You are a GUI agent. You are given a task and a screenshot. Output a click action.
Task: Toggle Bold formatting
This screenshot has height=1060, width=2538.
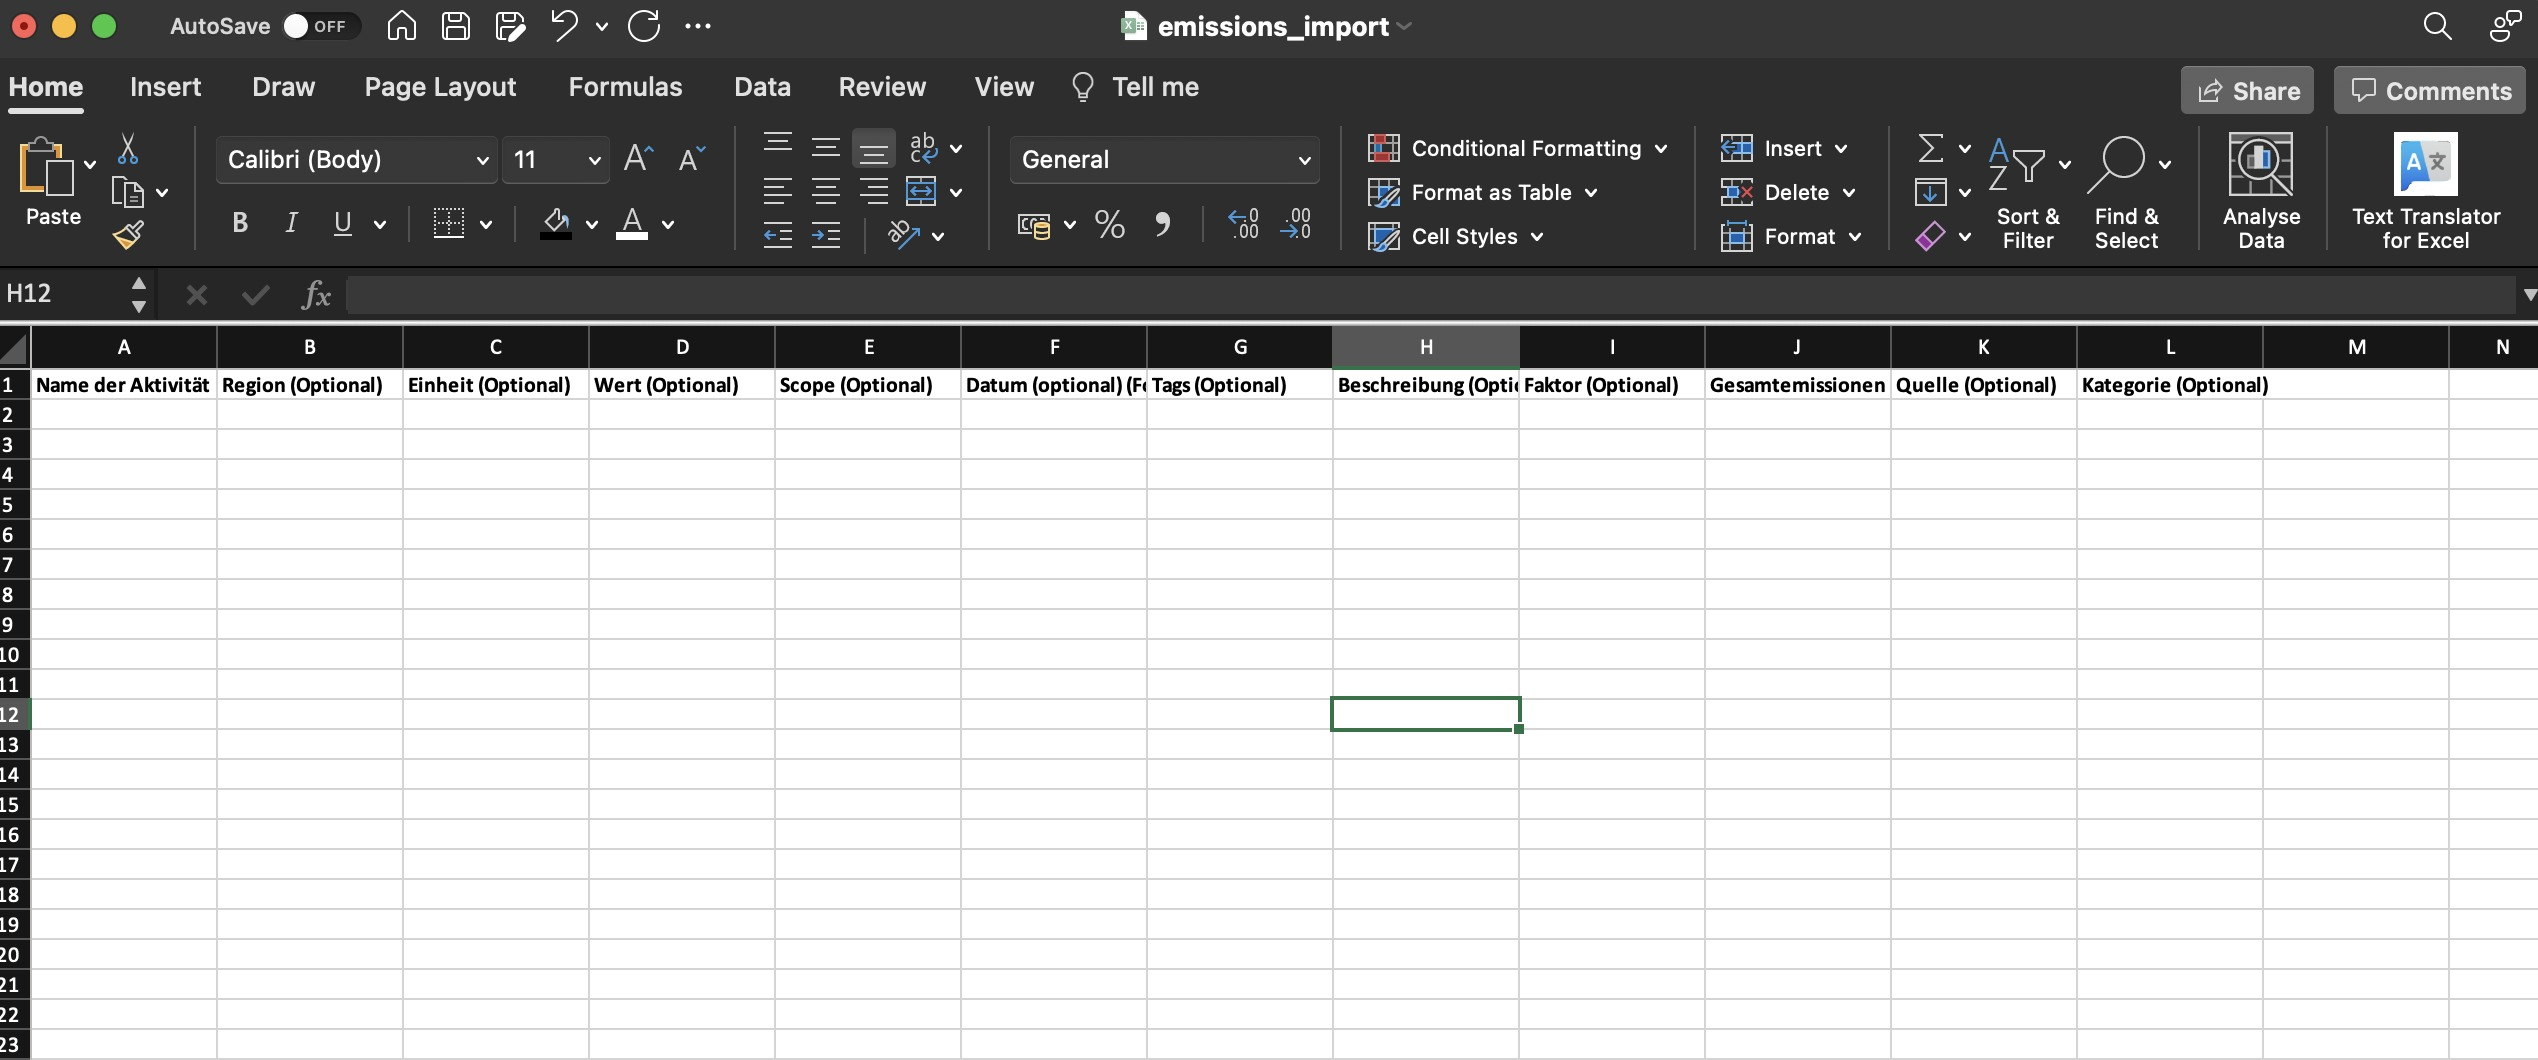pos(240,223)
